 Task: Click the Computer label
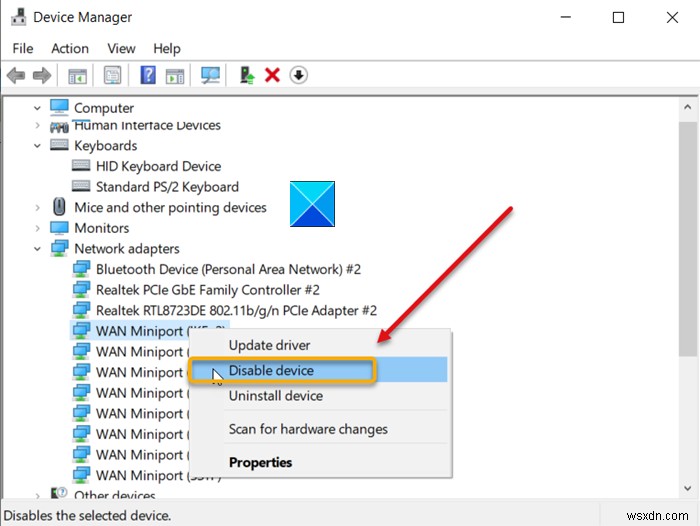(x=104, y=108)
